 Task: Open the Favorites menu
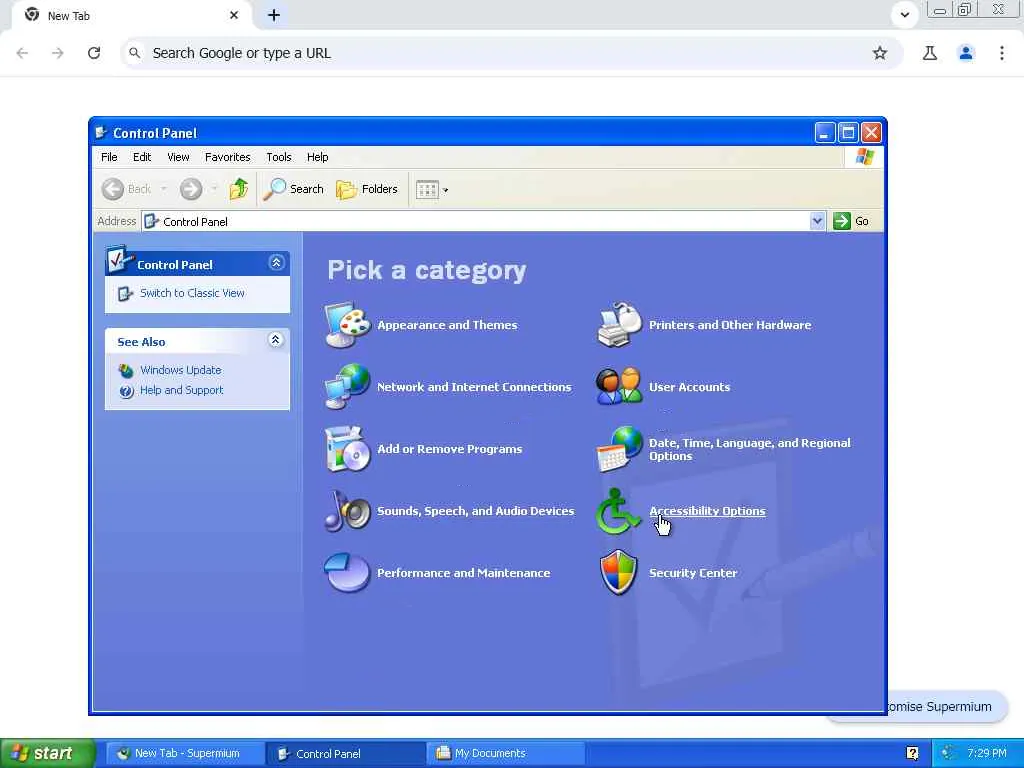click(227, 157)
